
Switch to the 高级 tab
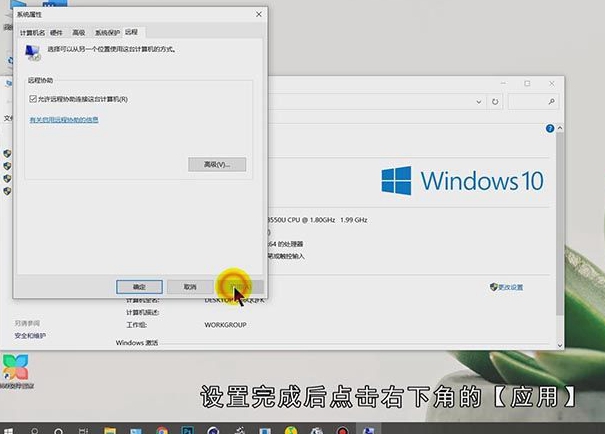click(x=79, y=33)
